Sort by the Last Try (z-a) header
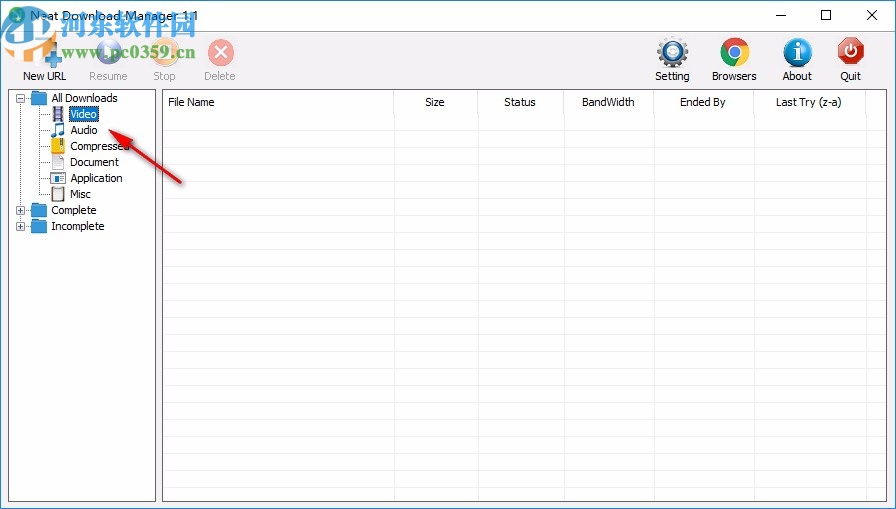 pos(810,102)
